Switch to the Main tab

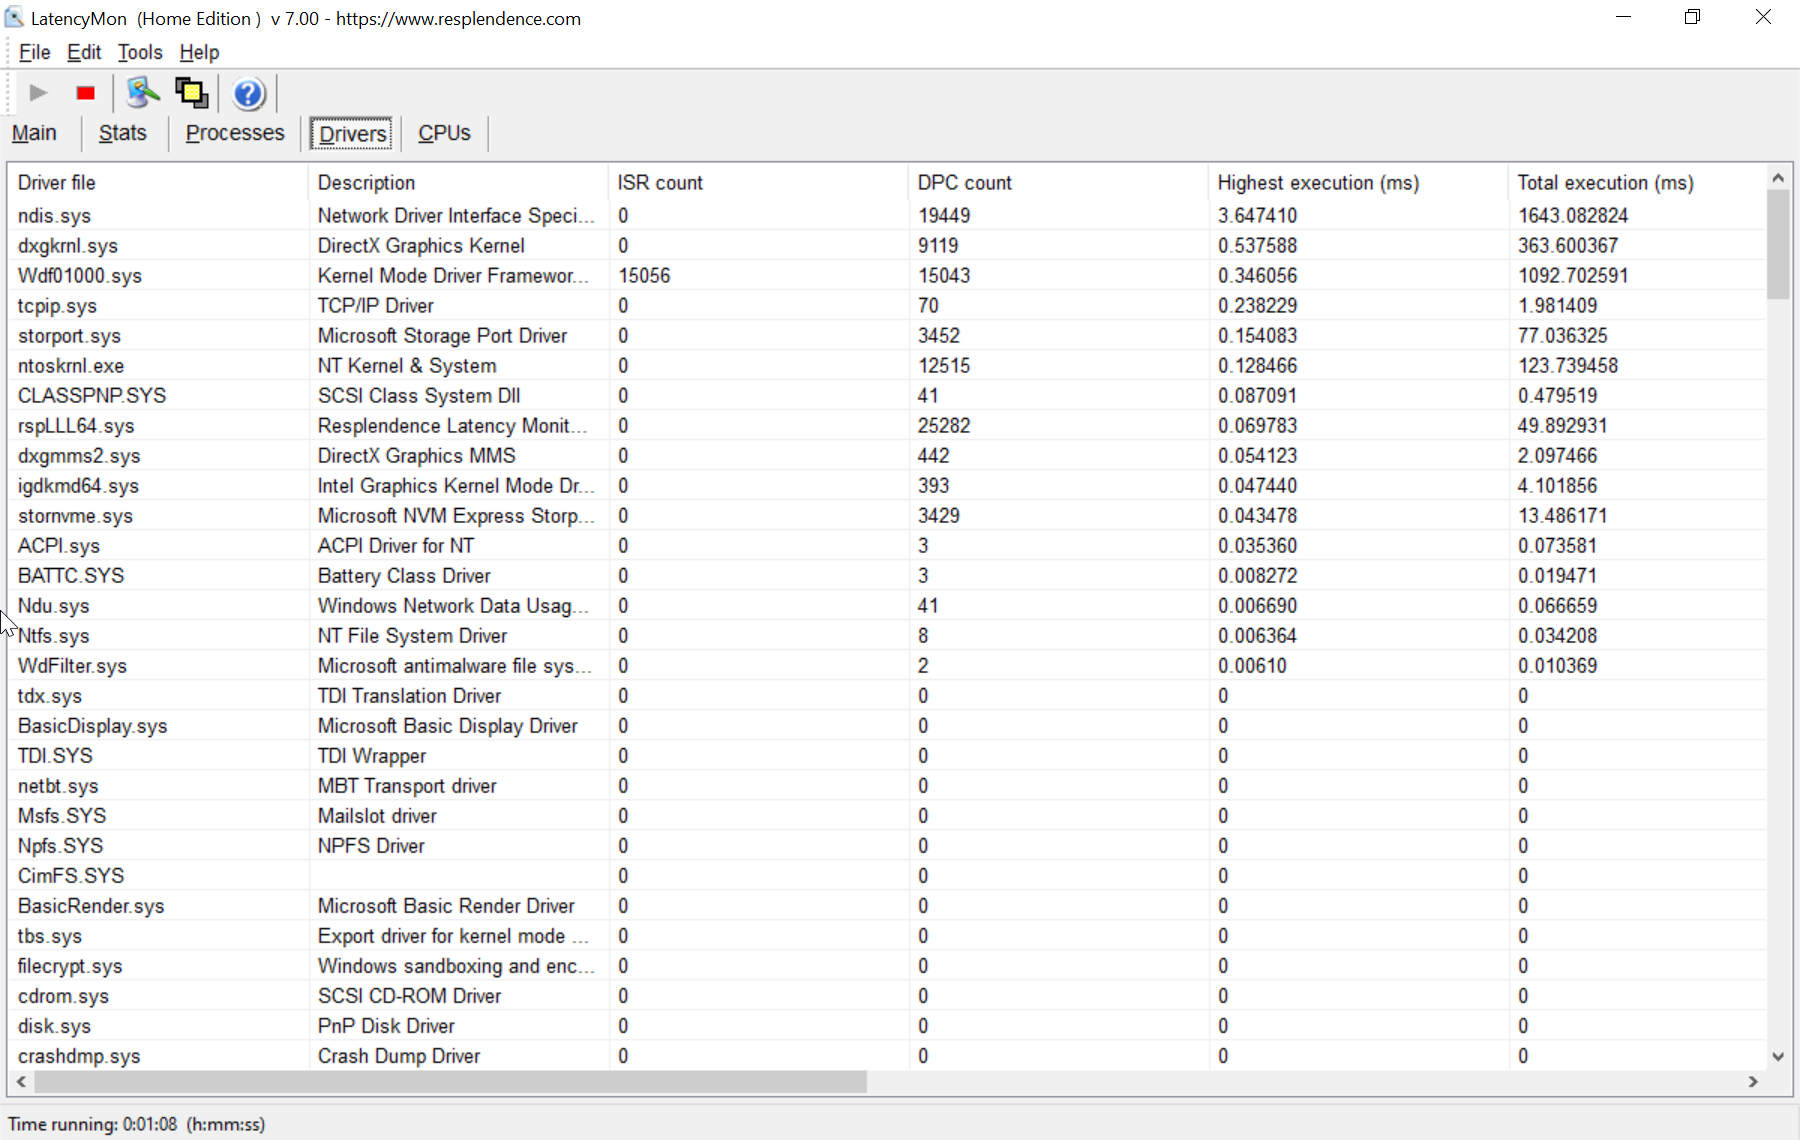tap(34, 133)
